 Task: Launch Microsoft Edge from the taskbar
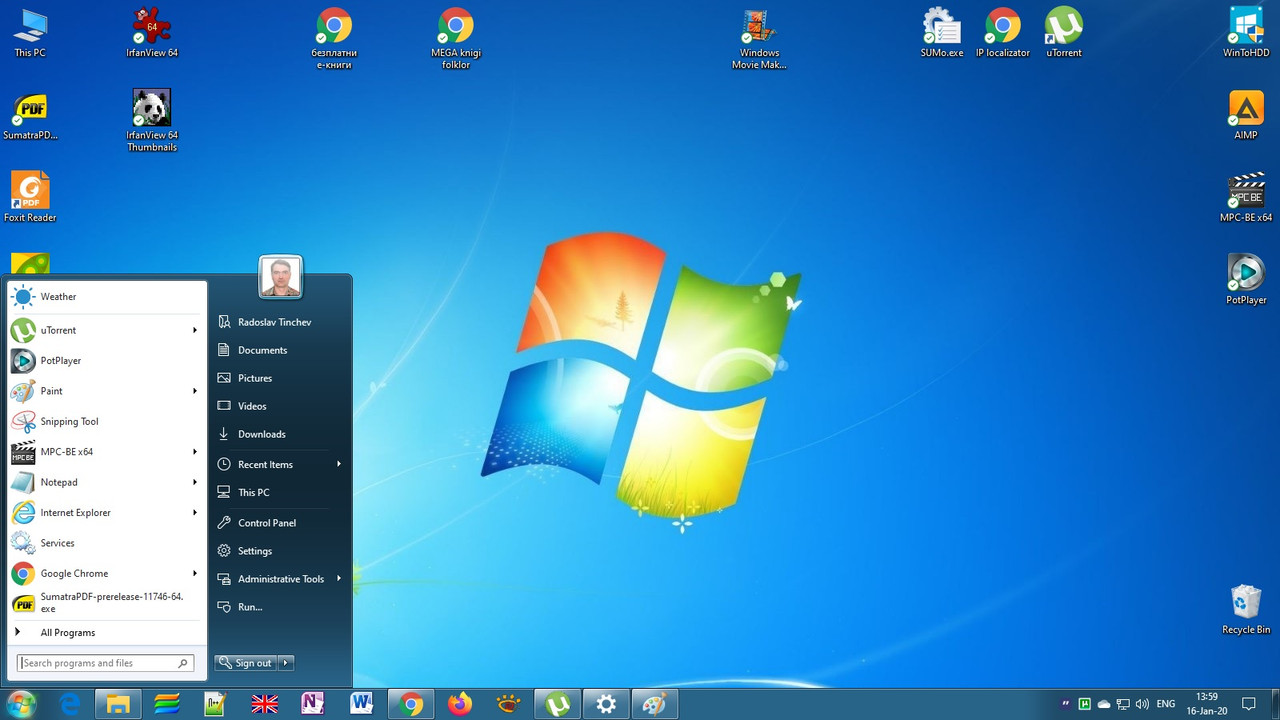pyautogui.click(x=70, y=704)
